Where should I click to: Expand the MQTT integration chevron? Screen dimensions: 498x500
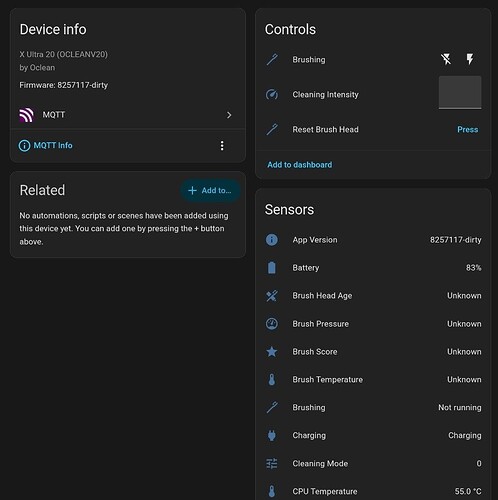[229, 115]
